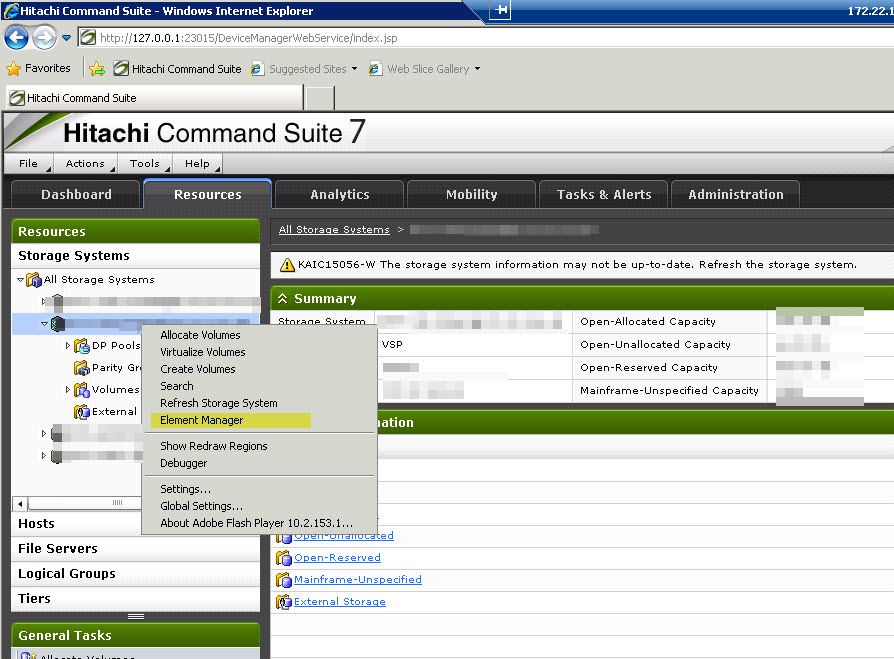
Task: Click the General Tasks panel header
Action: (x=135, y=635)
